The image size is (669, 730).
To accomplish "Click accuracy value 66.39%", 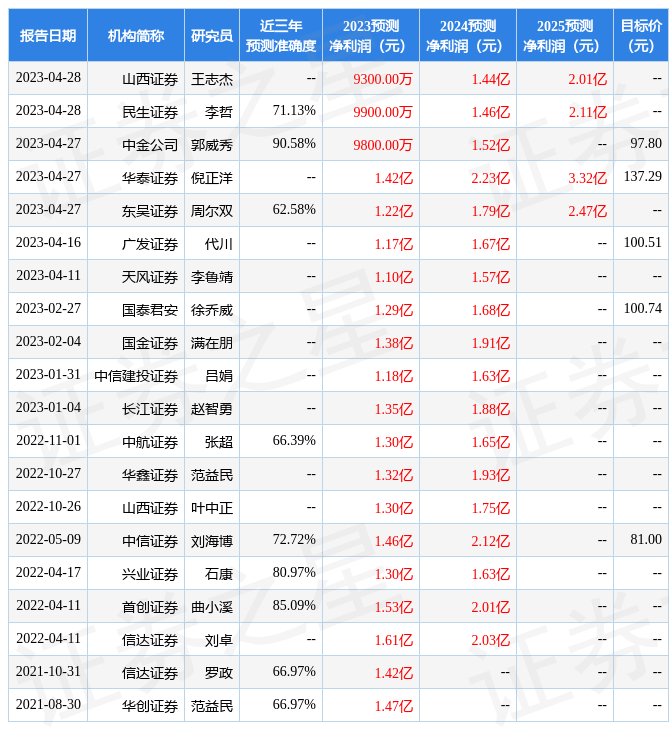I will click(294, 440).
